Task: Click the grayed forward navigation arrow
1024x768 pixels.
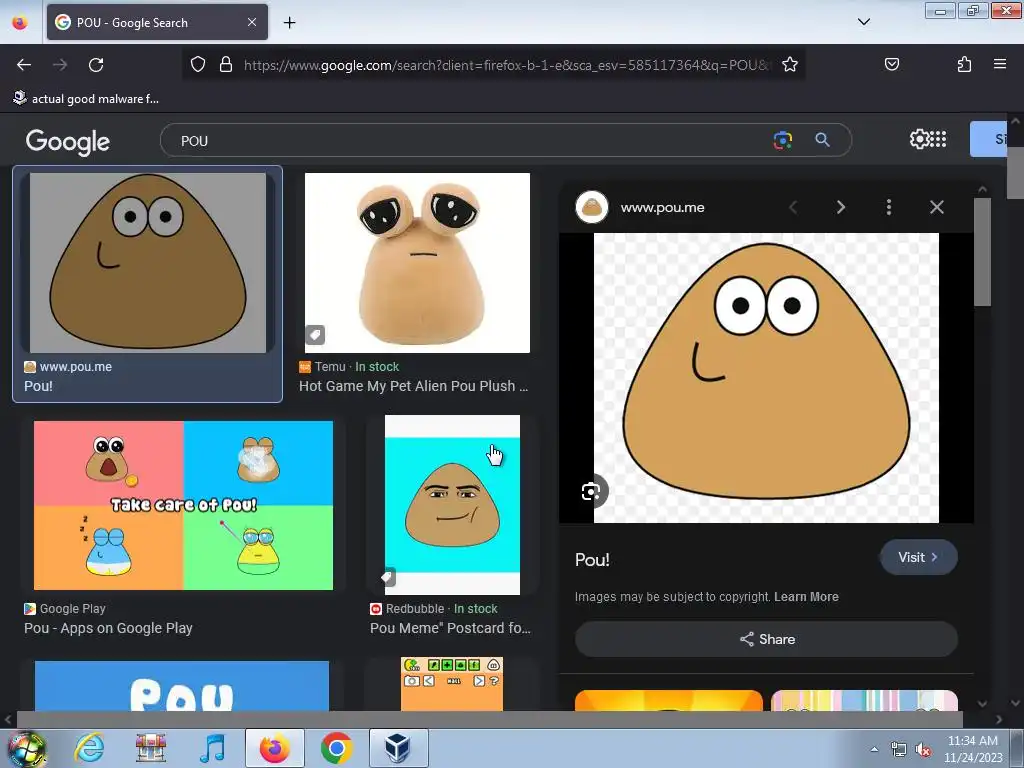Action: pos(60,65)
